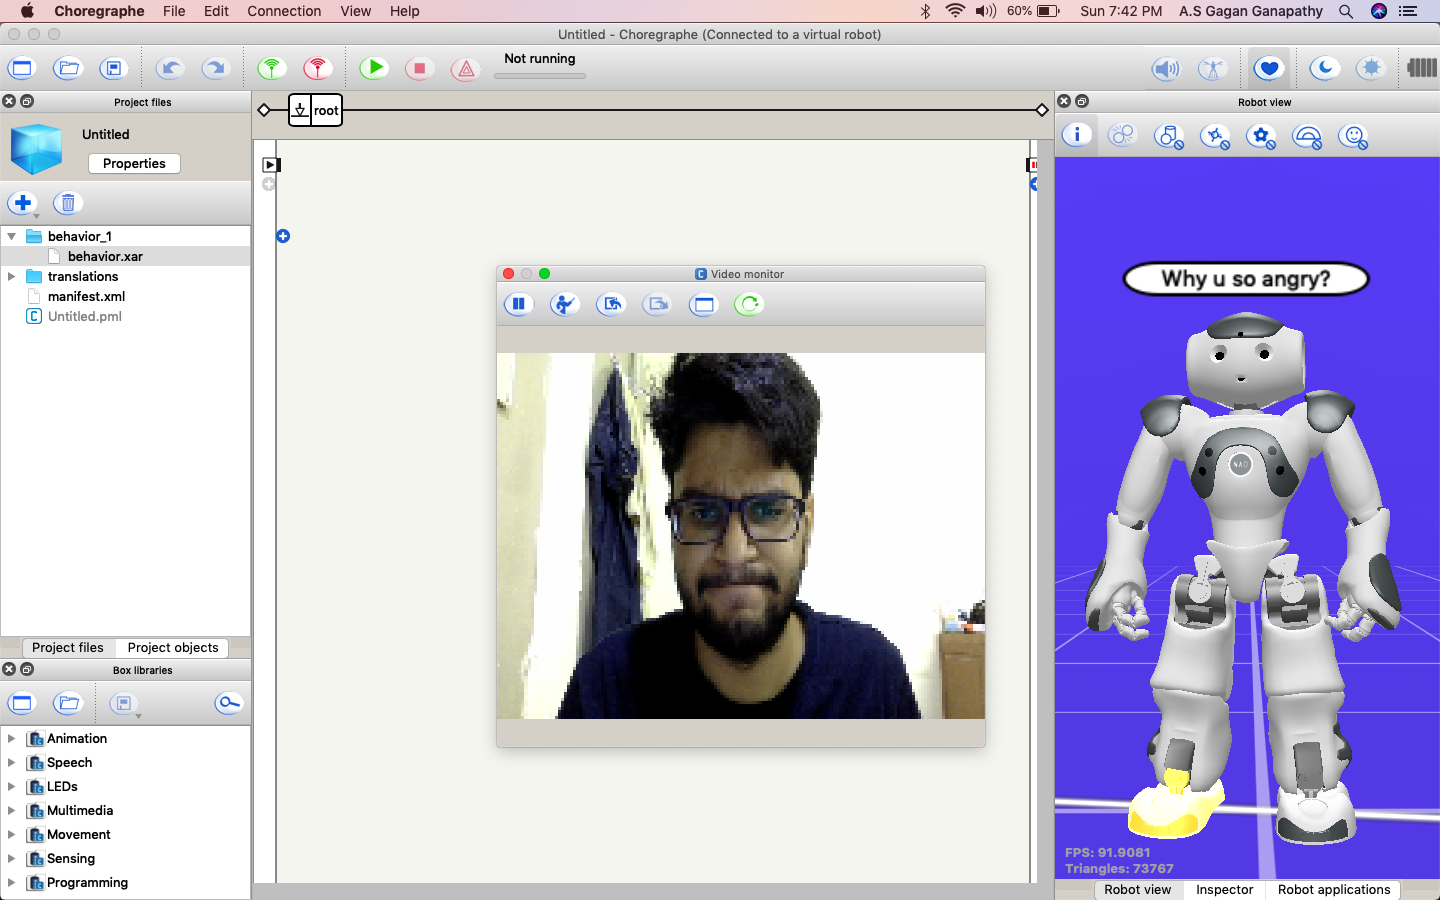Expand the Sensing box library
This screenshot has height=900, width=1440.
[12, 858]
